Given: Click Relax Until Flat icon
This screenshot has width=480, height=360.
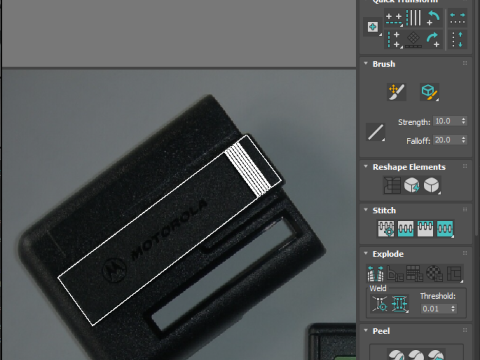Looking at the screenshot, I should coord(412,185).
